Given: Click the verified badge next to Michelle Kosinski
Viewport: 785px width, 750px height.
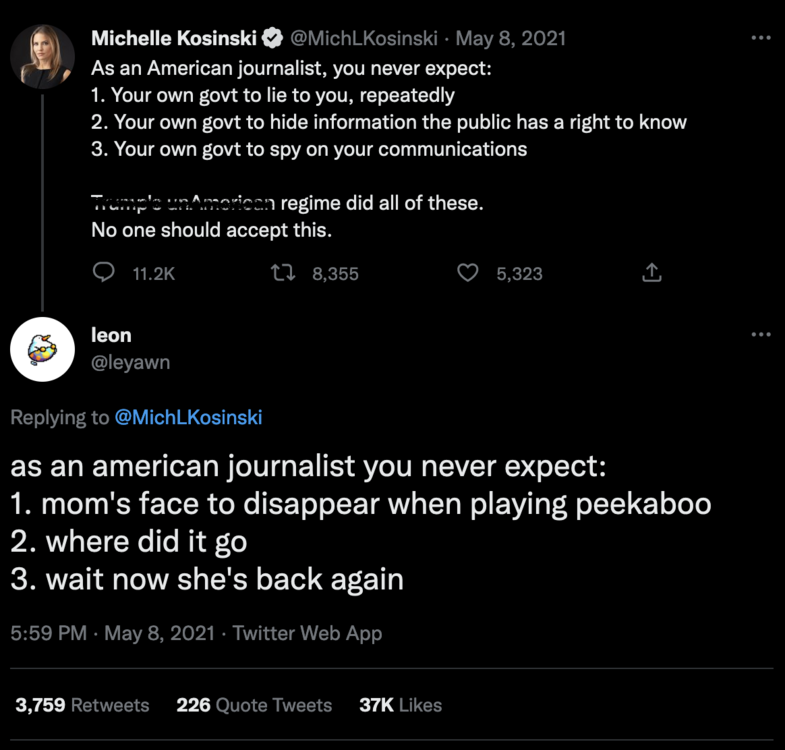Looking at the screenshot, I should coord(272,39).
